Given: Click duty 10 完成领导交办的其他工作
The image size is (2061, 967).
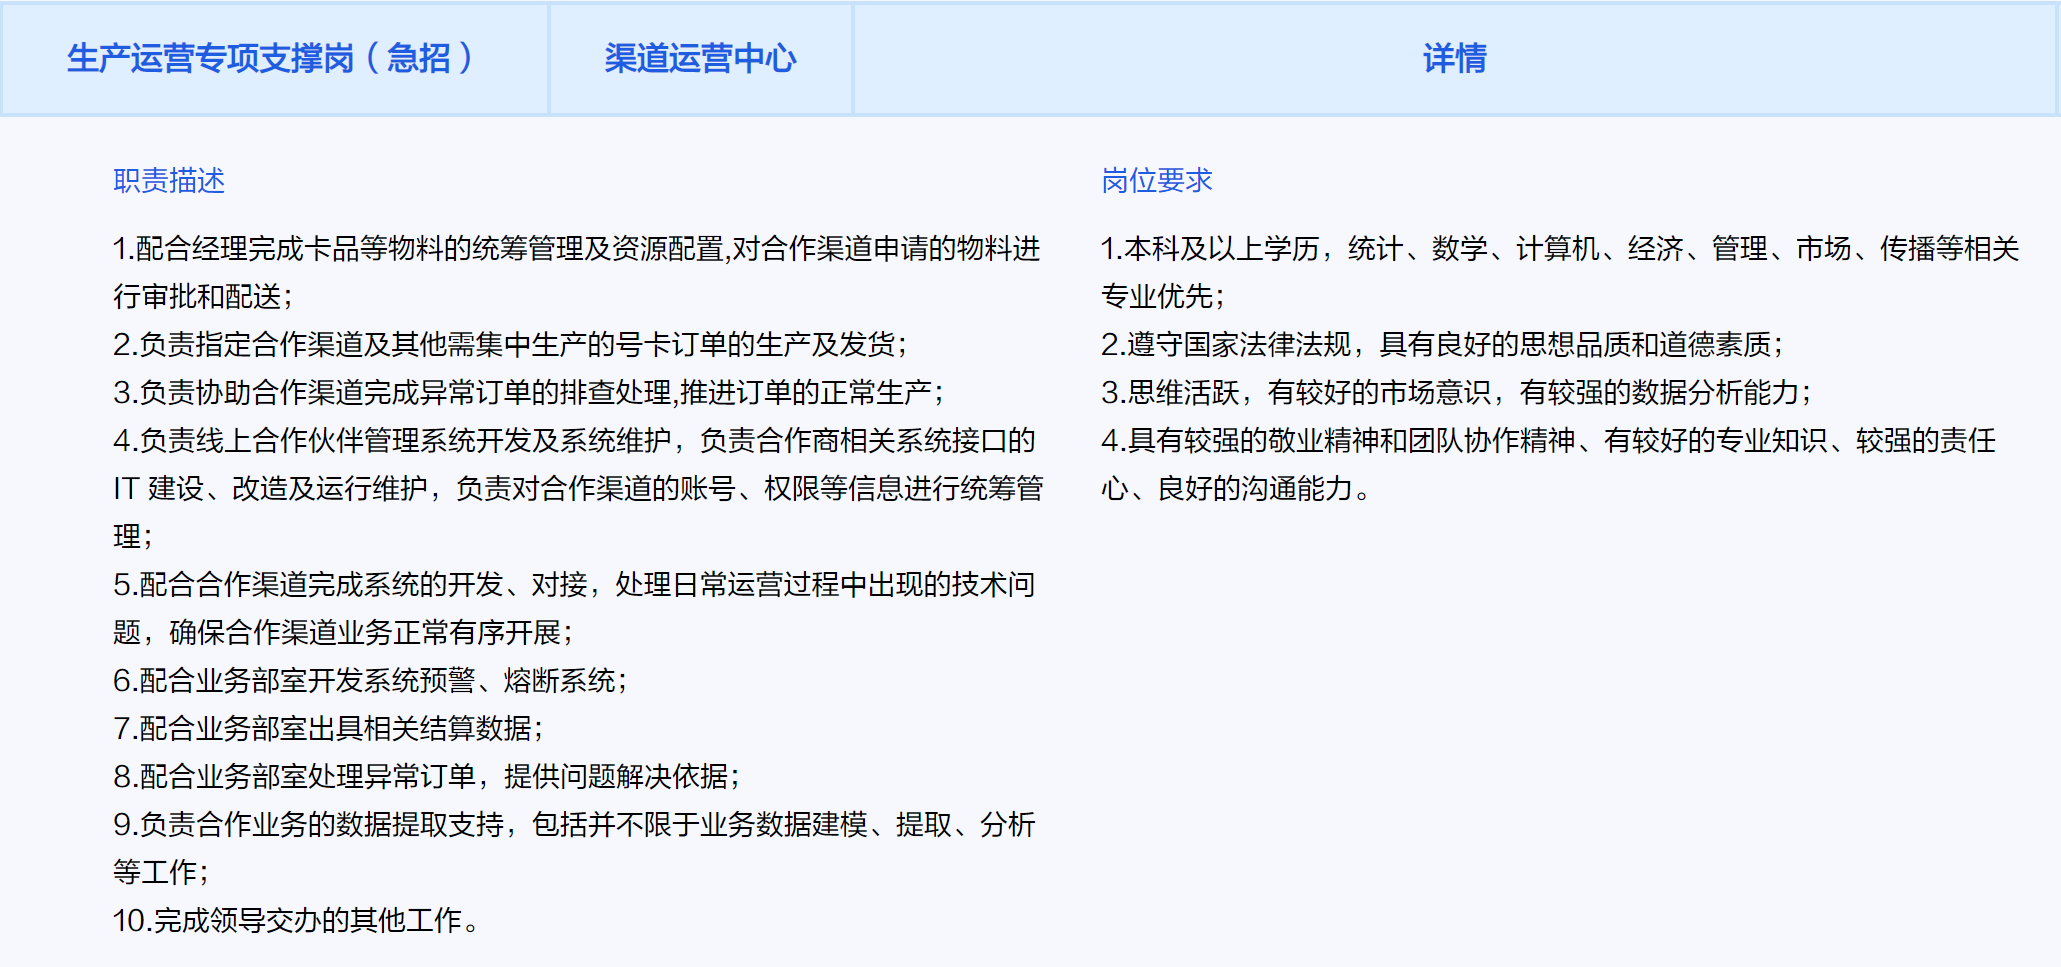Looking at the screenshot, I should [x=297, y=921].
